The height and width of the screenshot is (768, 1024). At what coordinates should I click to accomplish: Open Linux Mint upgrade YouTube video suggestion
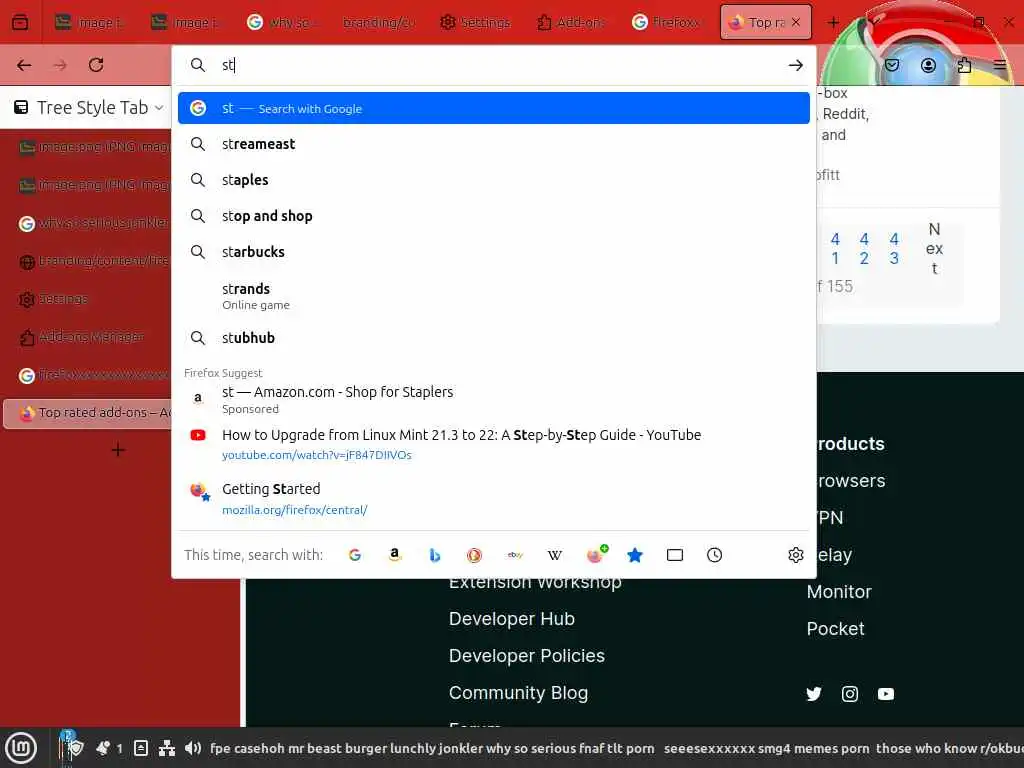tap(494, 444)
